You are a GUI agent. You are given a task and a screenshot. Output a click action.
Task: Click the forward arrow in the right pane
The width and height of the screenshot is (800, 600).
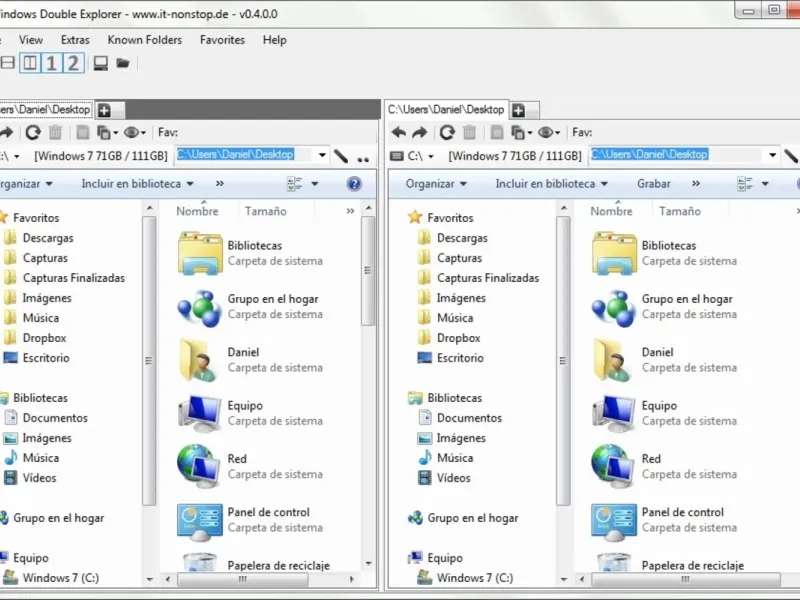point(419,133)
